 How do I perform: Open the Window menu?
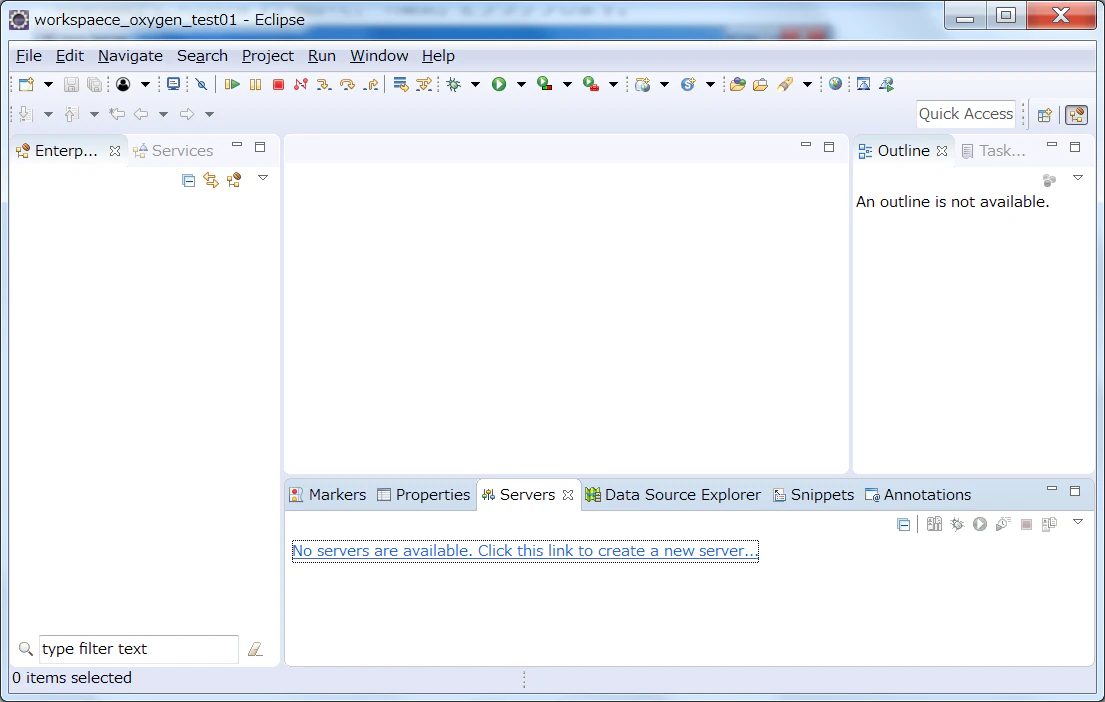pos(379,56)
